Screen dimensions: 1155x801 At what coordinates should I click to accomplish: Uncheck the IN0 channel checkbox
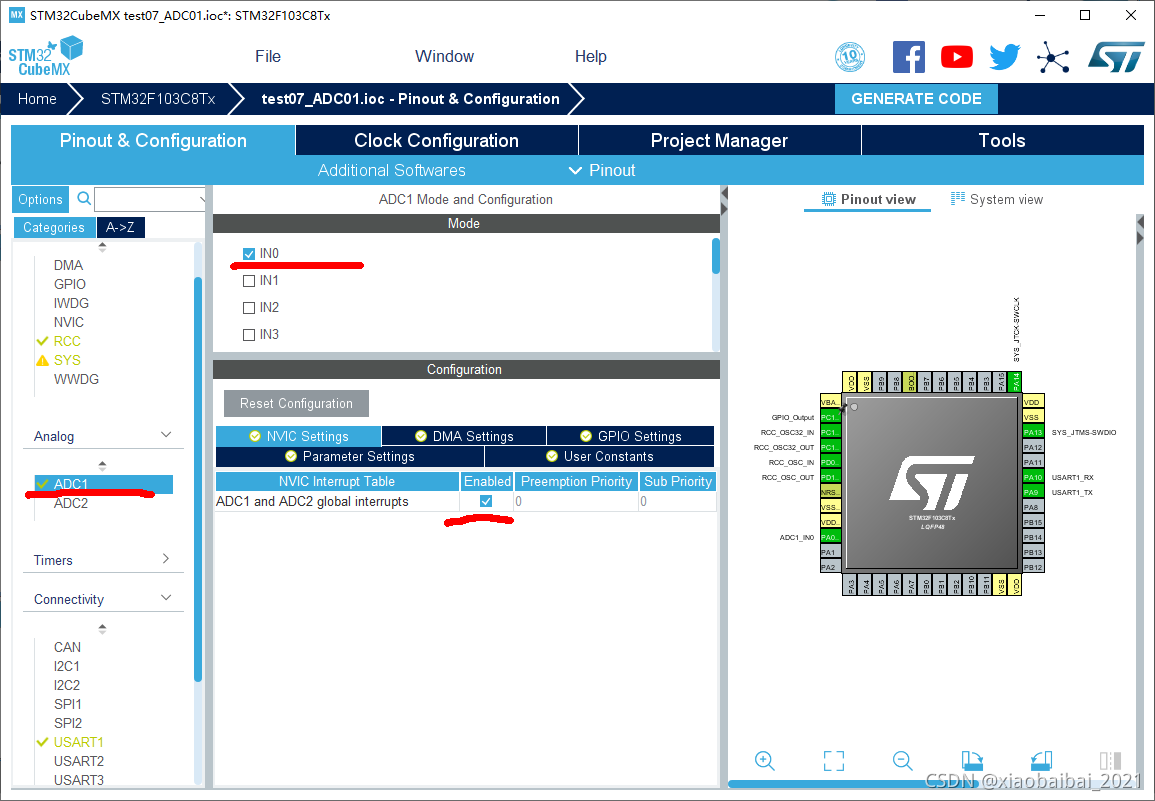point(249,253)
